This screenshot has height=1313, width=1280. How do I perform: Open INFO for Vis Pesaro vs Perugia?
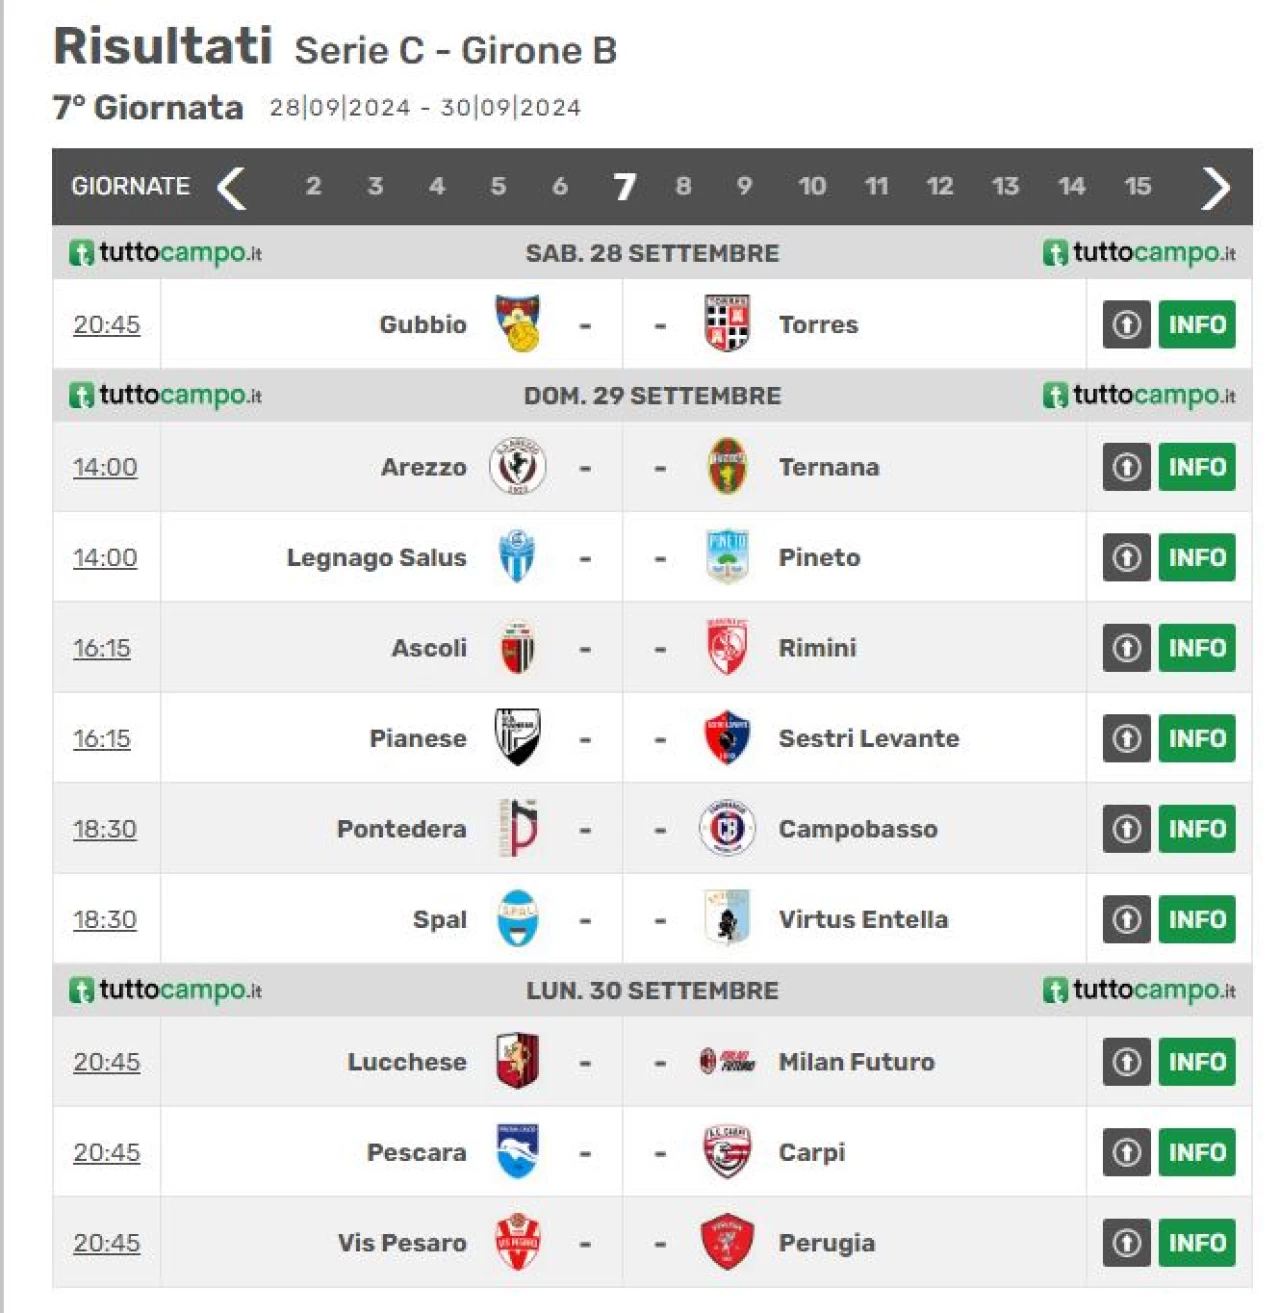point(1197,1243)
